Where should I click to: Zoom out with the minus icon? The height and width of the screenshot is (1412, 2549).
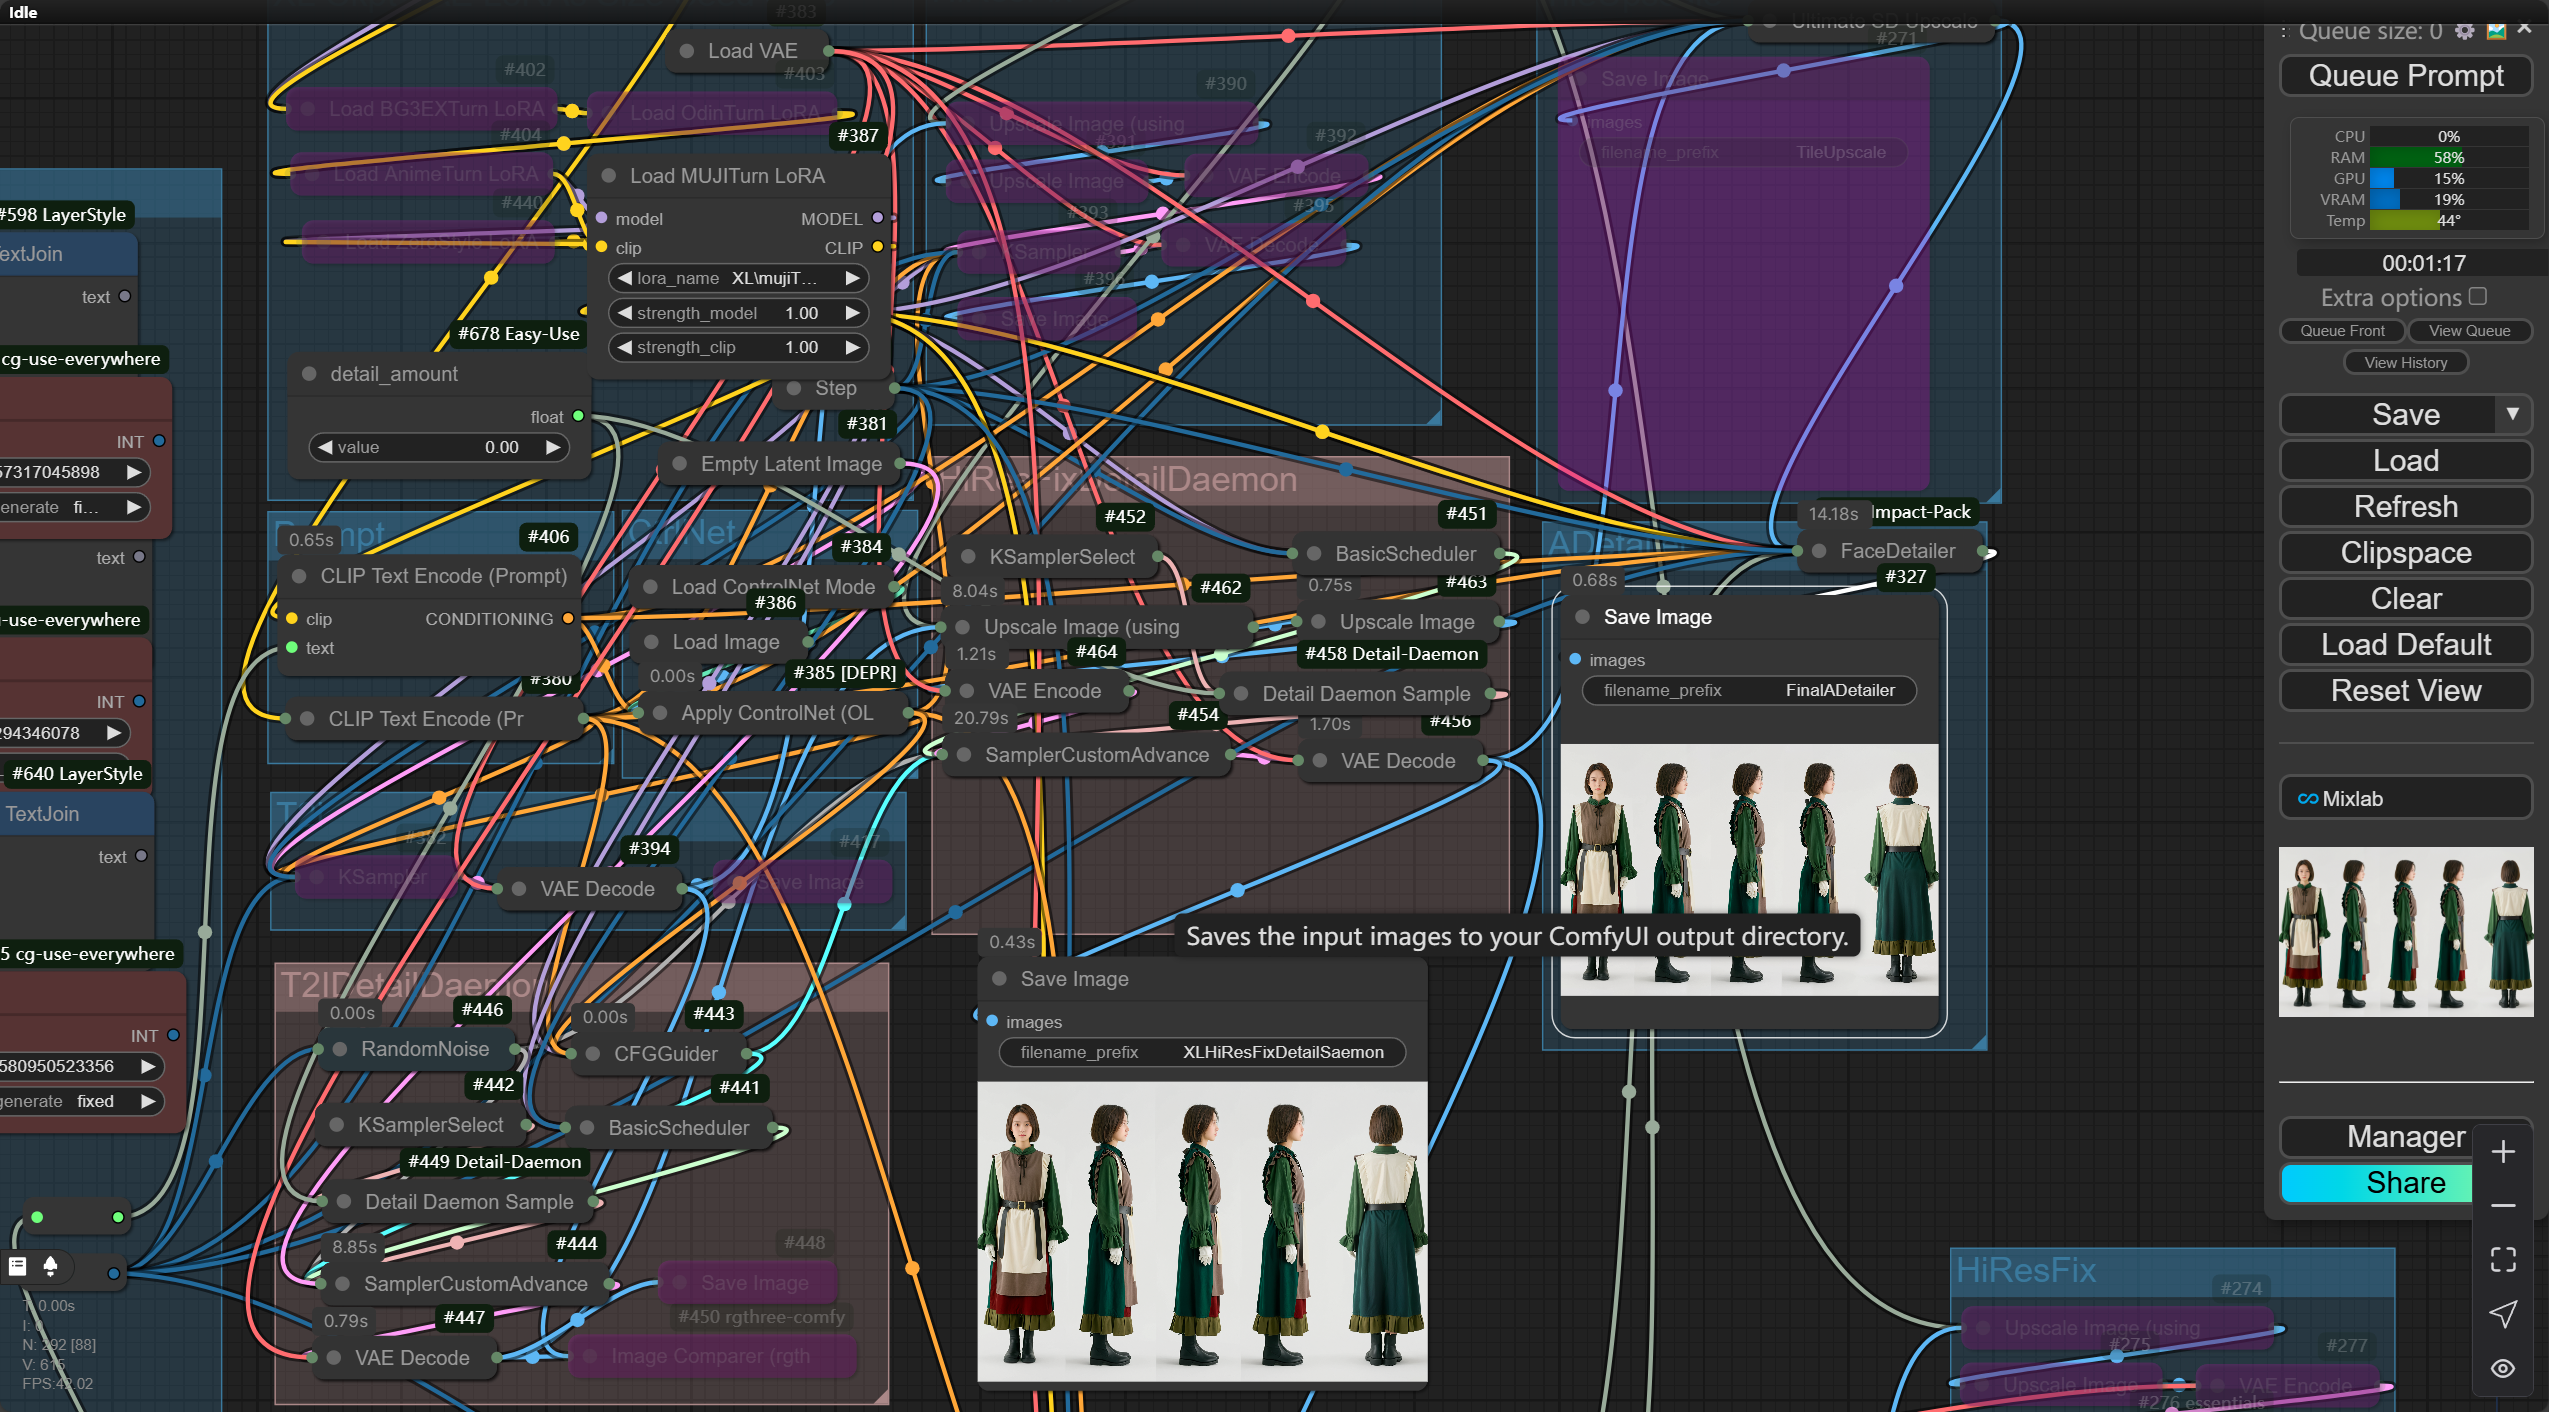click(2503, 1206)
